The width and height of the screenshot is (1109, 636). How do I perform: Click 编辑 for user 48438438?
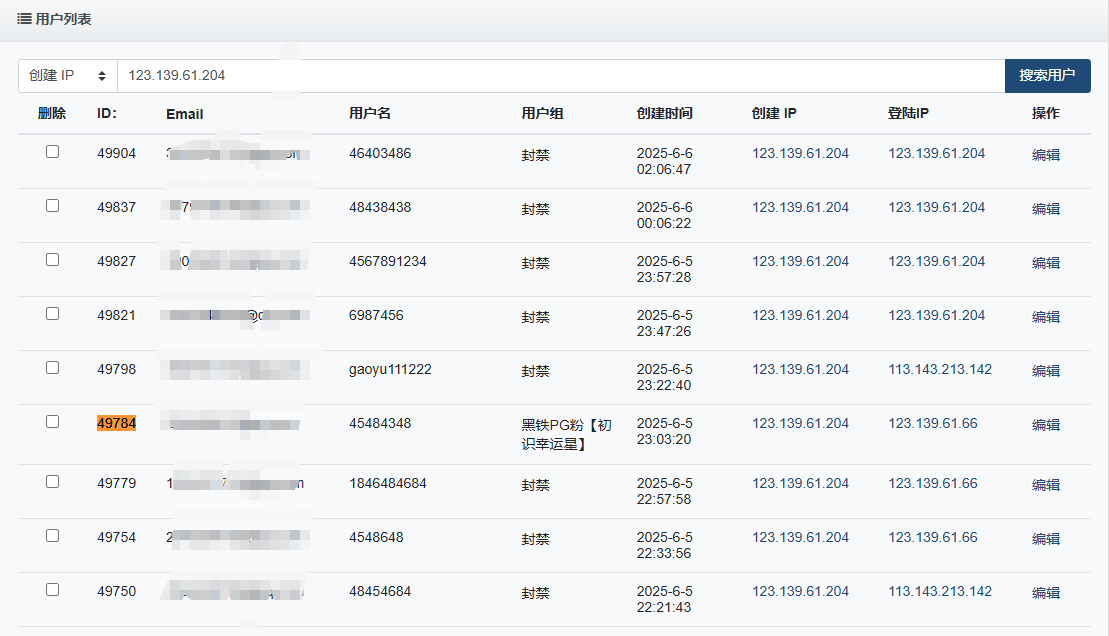(x=1045, y=209)
